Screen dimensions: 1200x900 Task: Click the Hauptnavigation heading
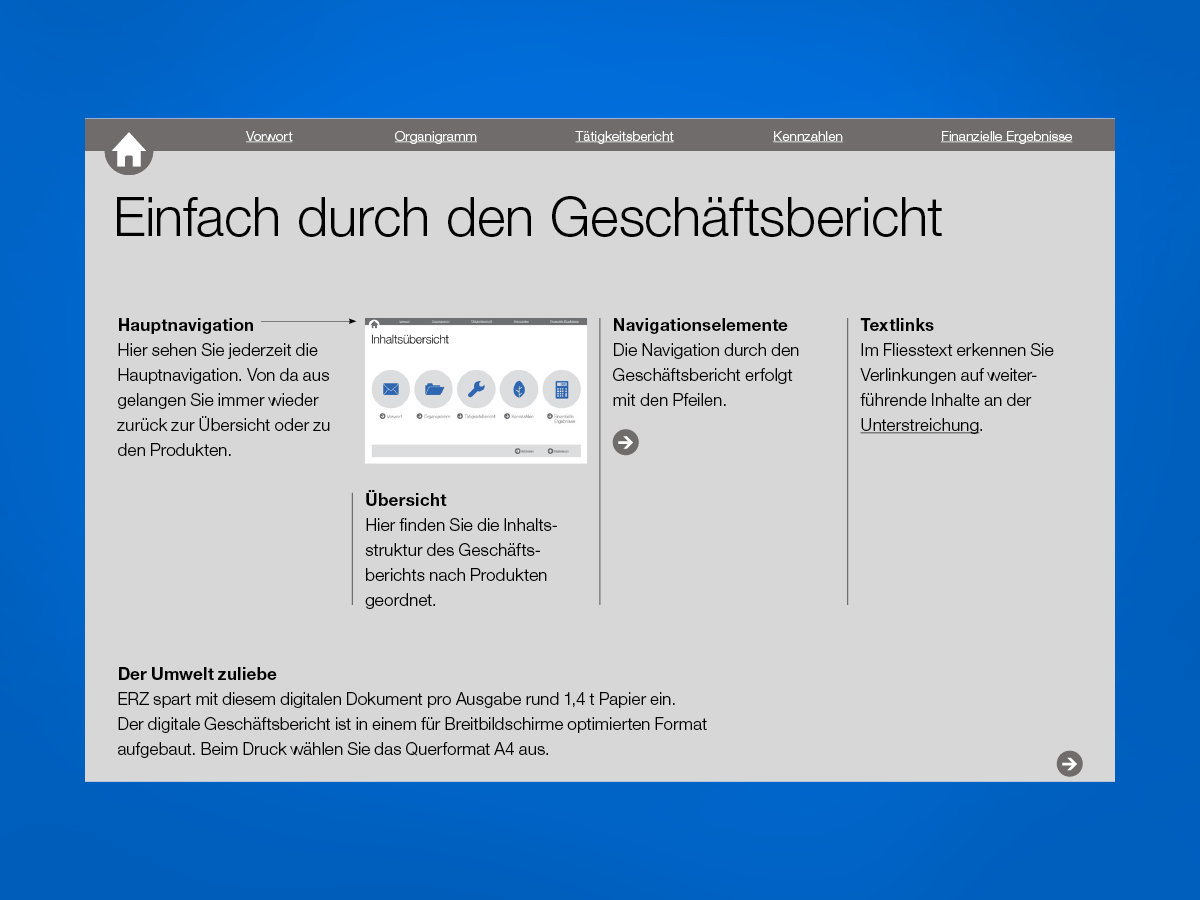click(x=186, y=325)
